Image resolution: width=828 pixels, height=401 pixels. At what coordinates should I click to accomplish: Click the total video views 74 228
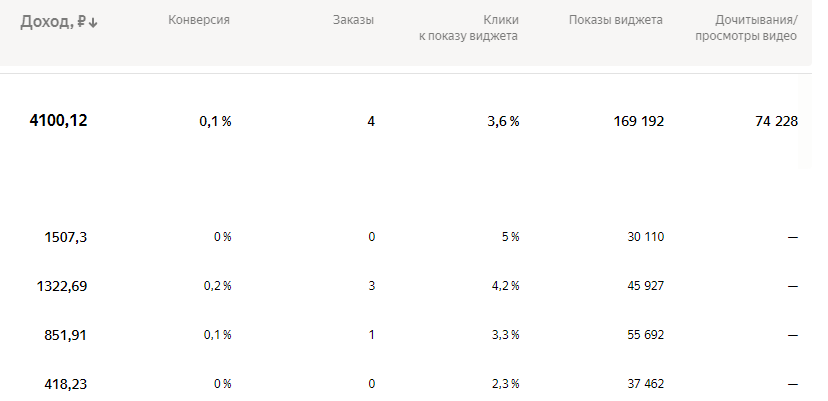pos(777,122)
